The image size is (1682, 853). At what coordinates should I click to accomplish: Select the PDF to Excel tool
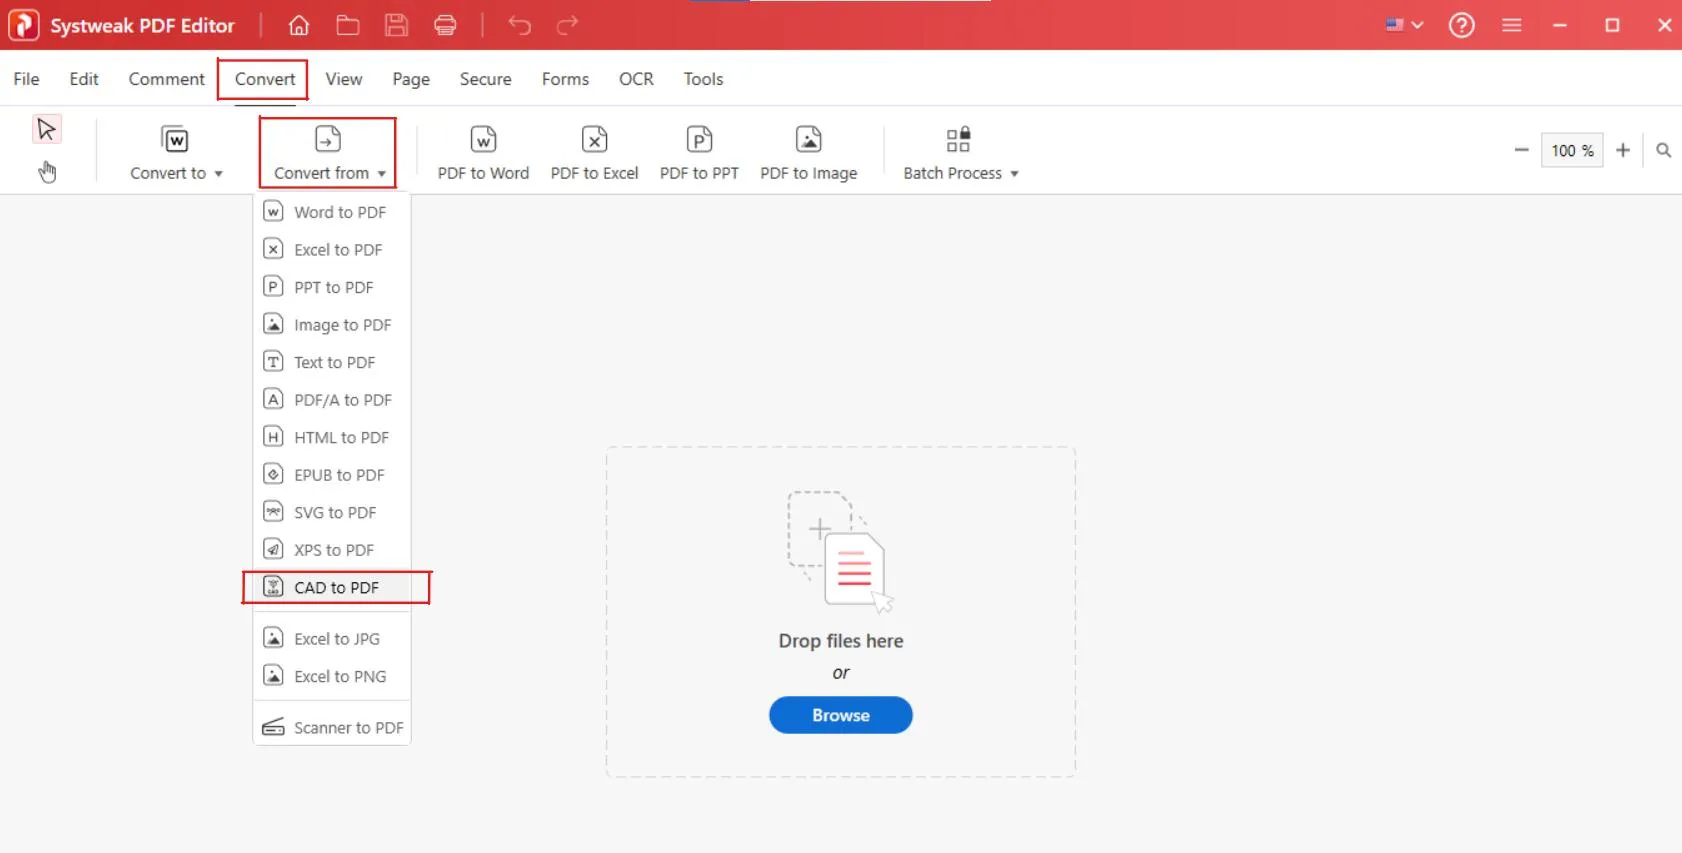594,153
